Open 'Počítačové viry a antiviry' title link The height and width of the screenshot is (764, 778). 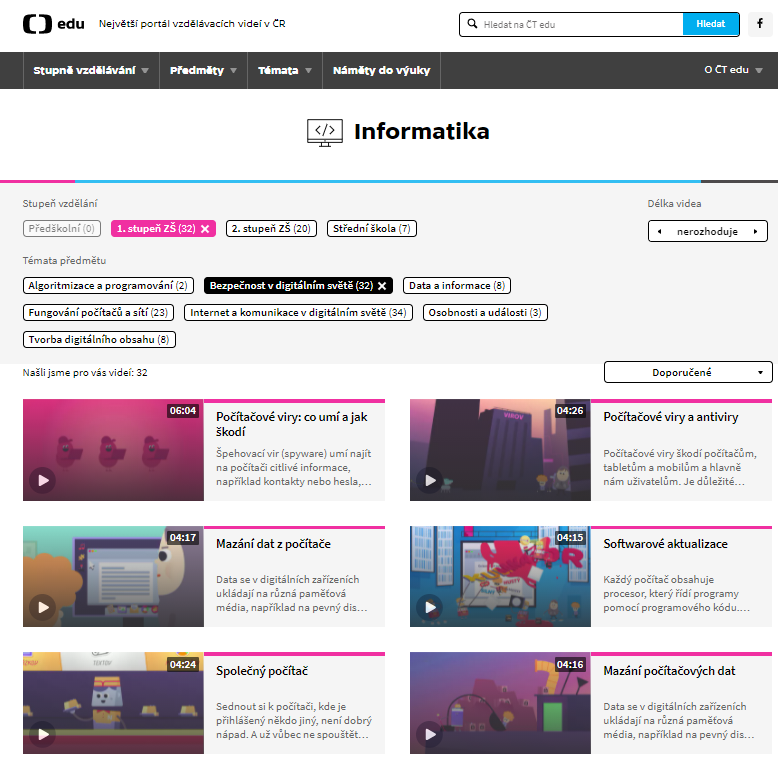point(671,417)
